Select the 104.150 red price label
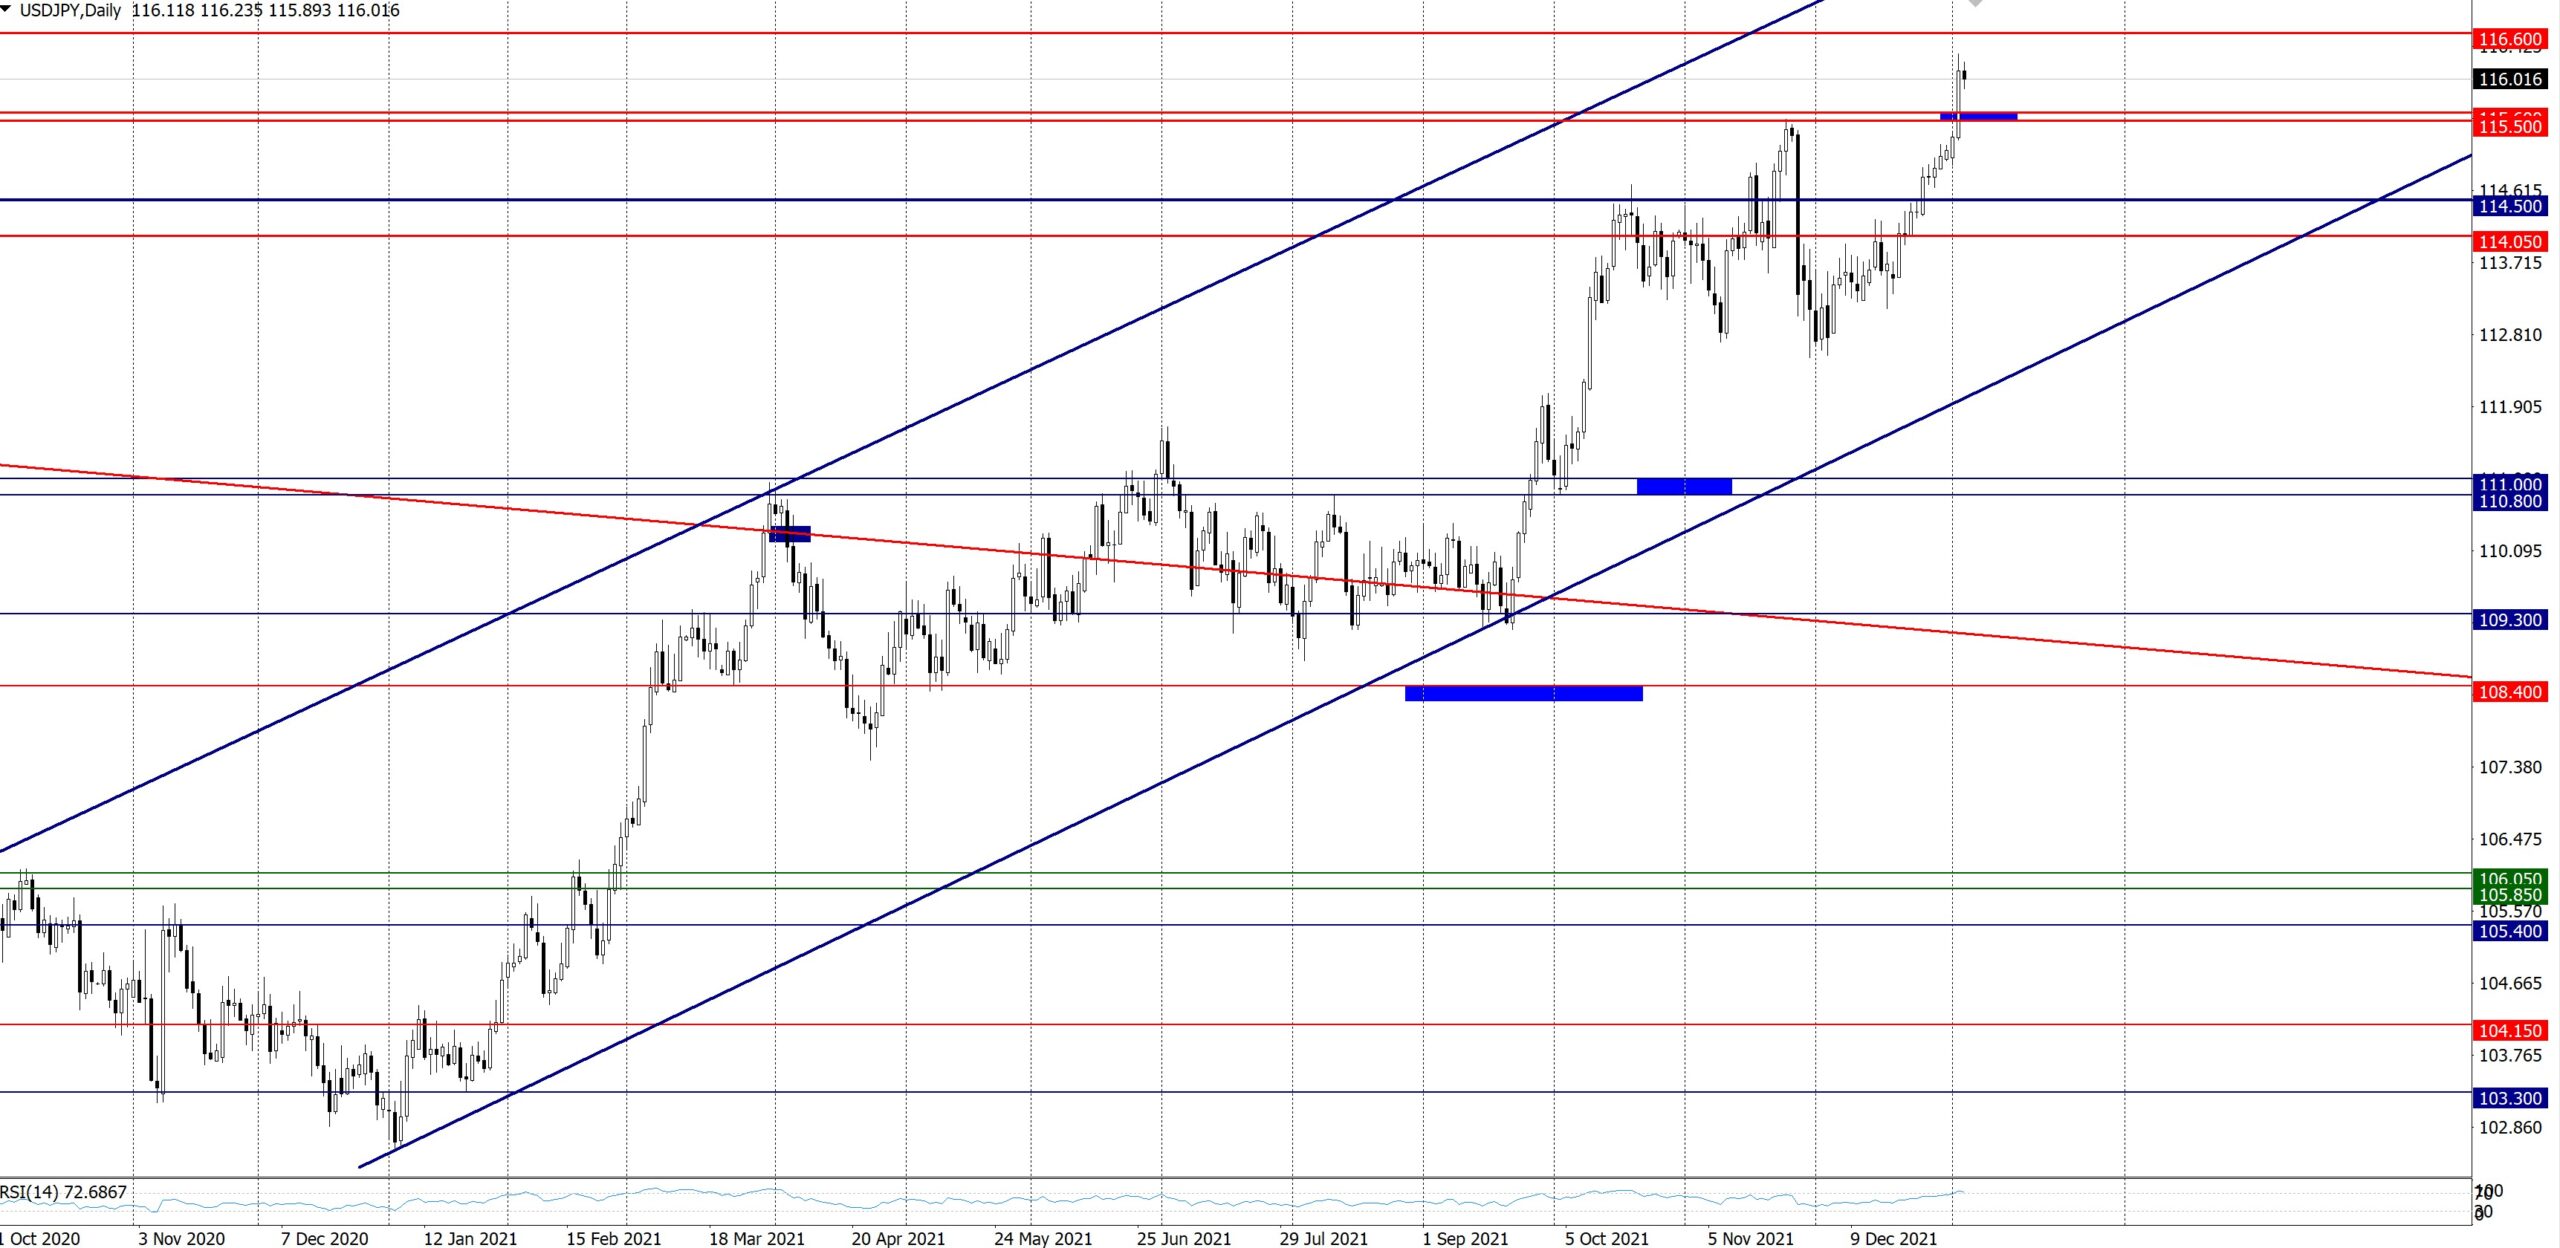 pyautogui.click(x=2509, y=1030)
